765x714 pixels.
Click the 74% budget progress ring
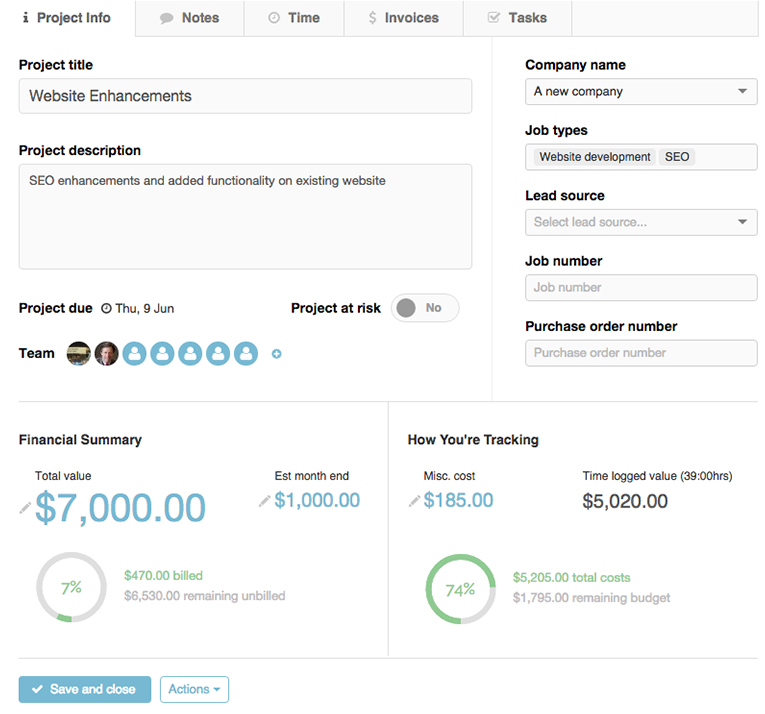click(461, 589)
